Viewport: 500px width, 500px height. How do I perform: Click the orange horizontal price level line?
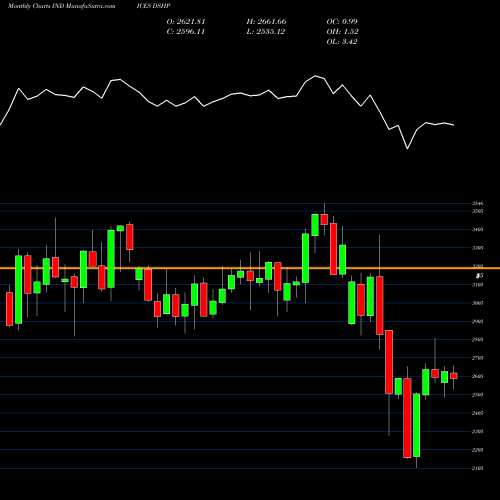(250, 268)
